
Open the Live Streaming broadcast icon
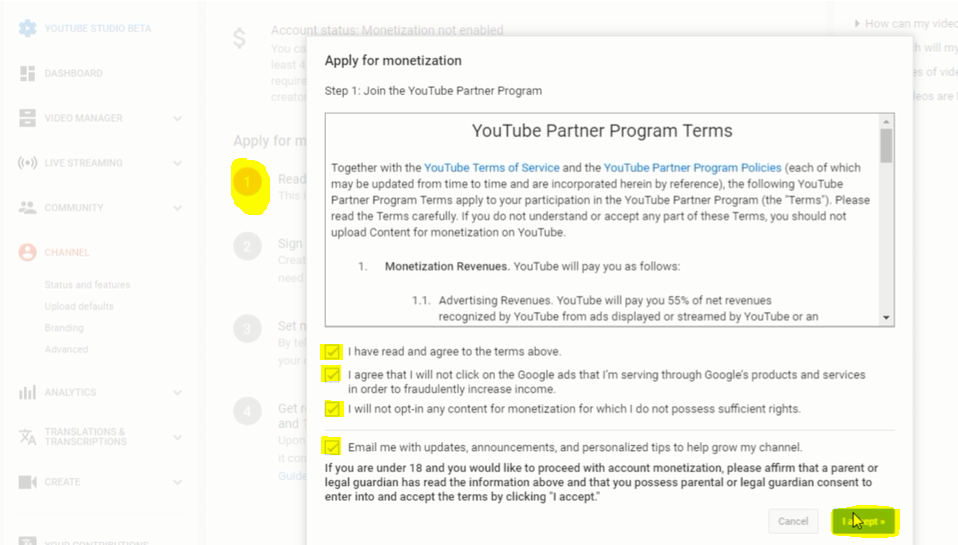(27, 163)
